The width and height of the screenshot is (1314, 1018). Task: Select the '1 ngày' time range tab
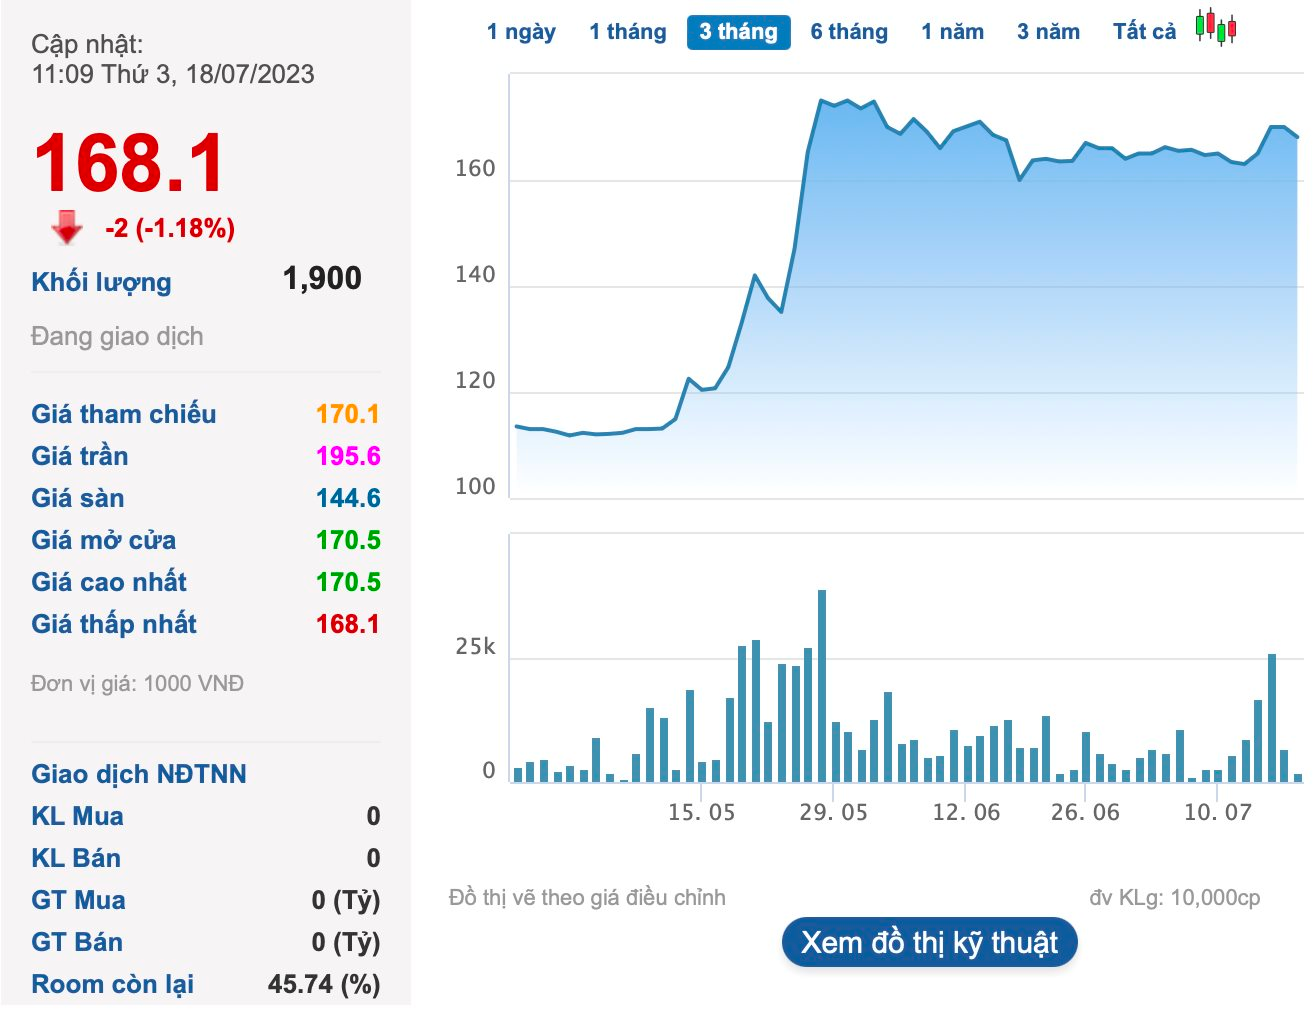pyautogui.click(x=521, y=32)
